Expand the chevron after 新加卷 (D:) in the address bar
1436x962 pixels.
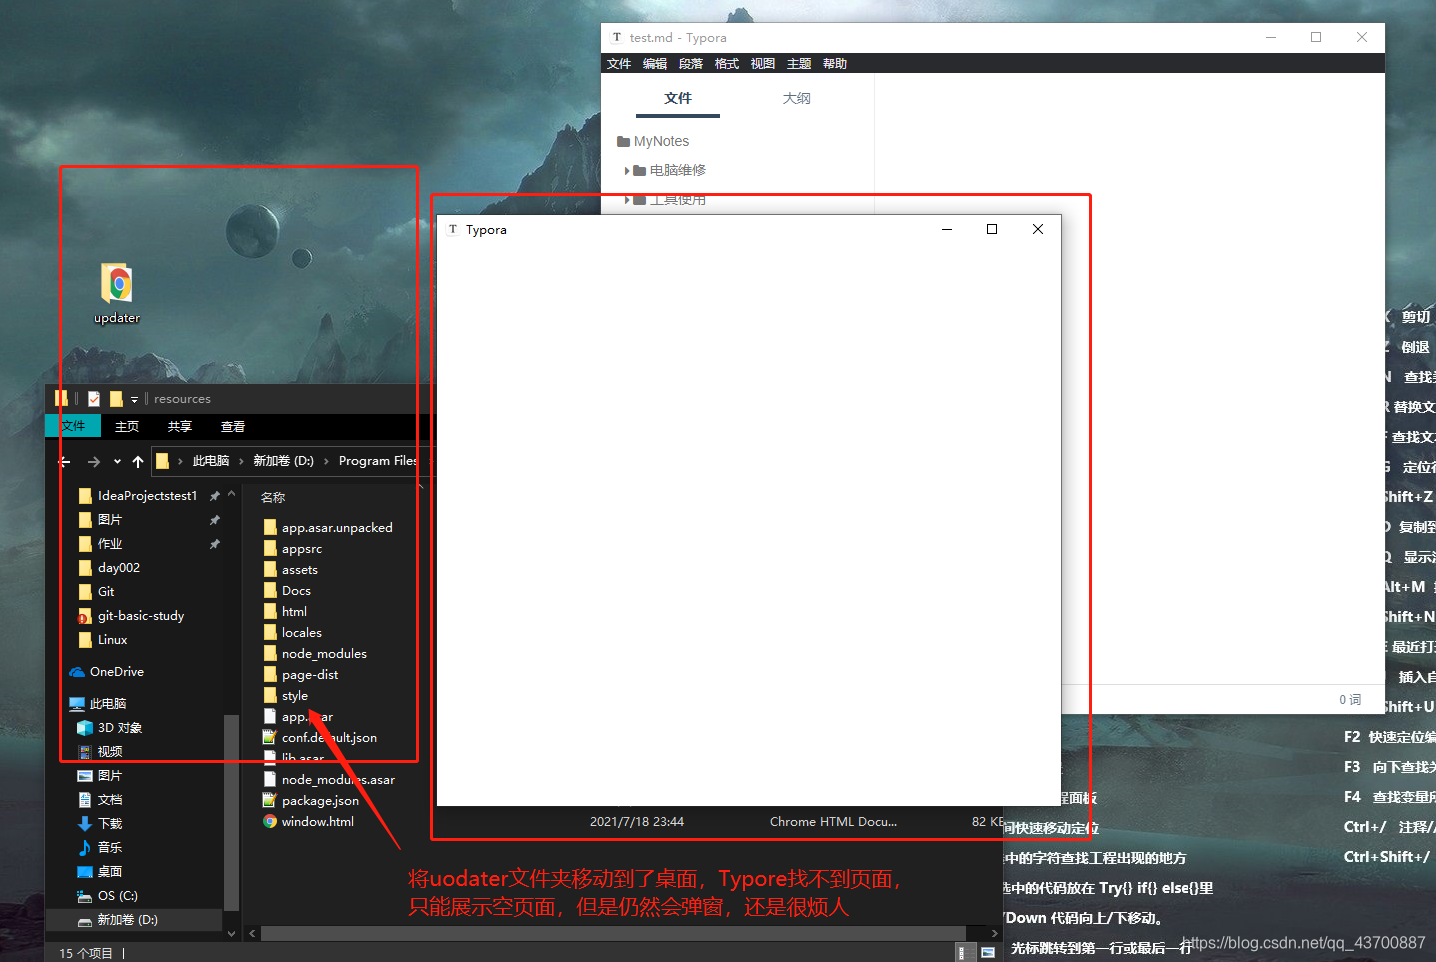326,461
